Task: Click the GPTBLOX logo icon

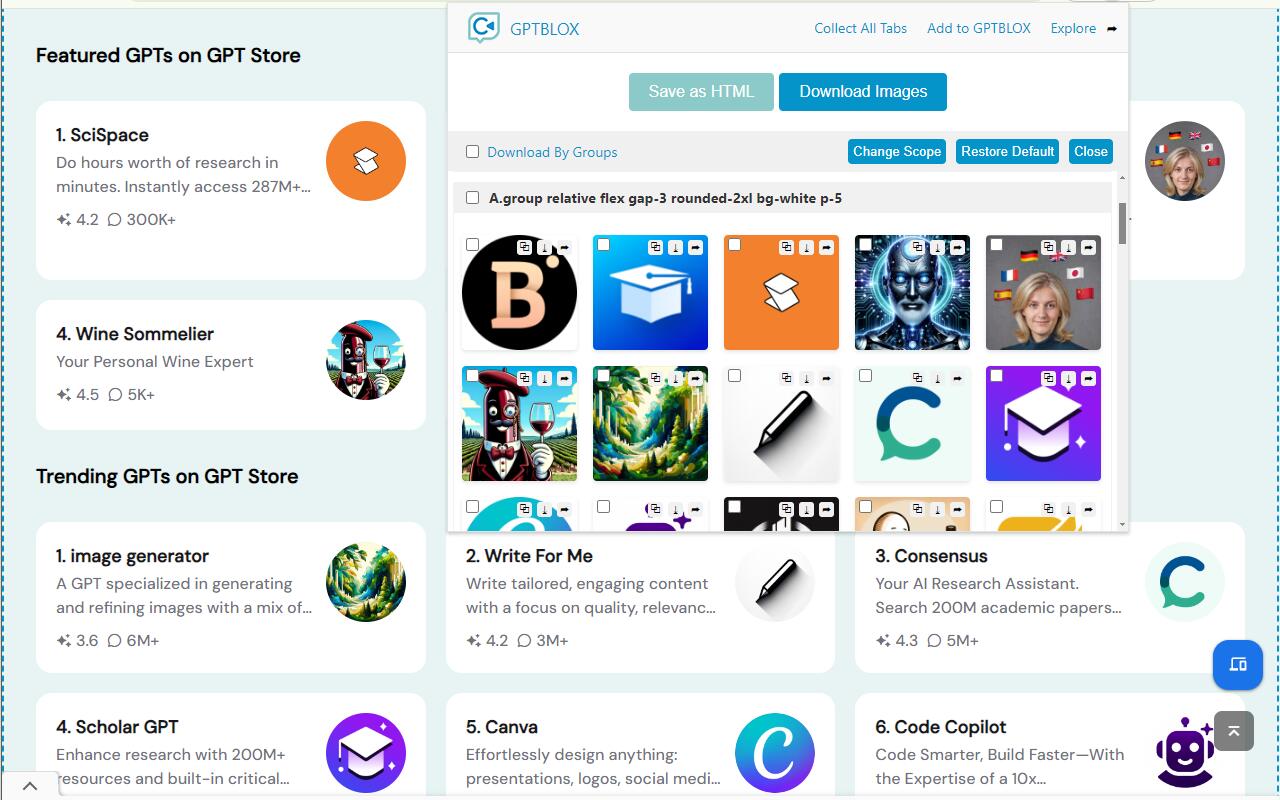Action: coord(484,27)
